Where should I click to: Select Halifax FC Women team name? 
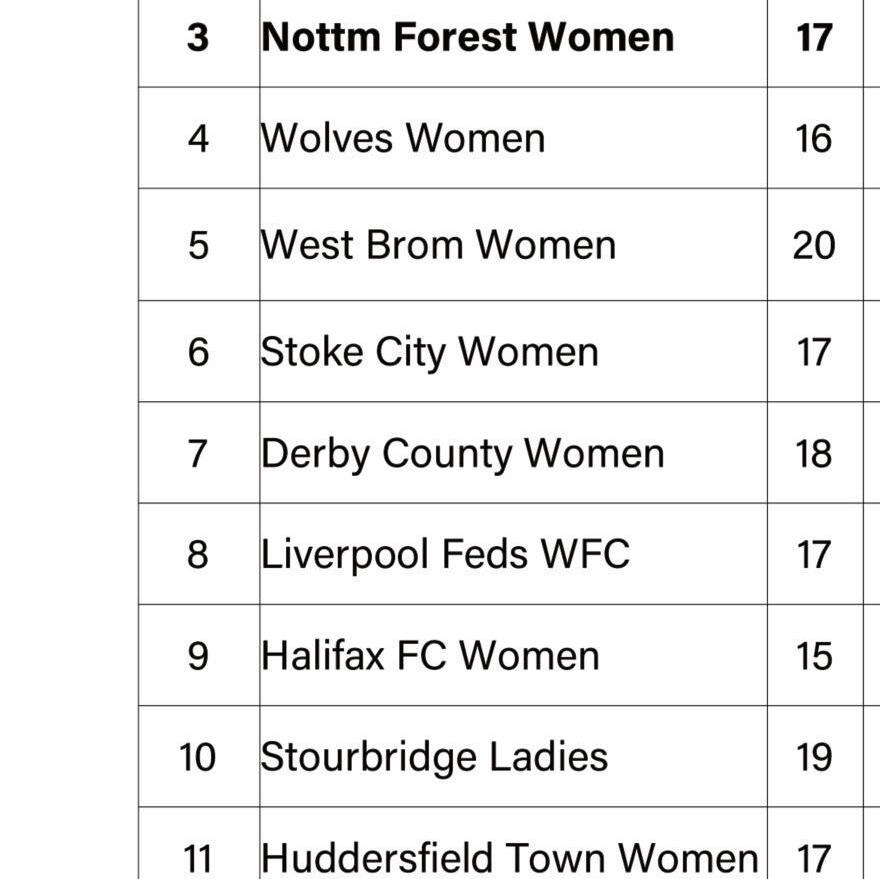point(430,656)
